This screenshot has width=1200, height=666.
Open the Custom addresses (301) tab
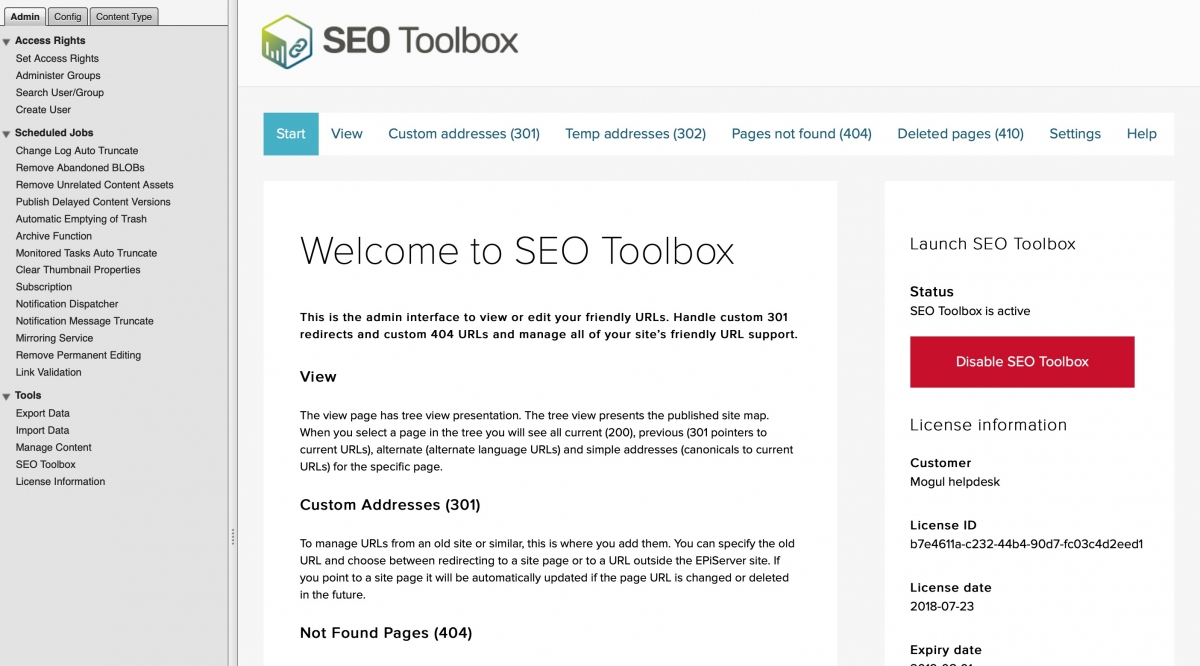[463, 132]
